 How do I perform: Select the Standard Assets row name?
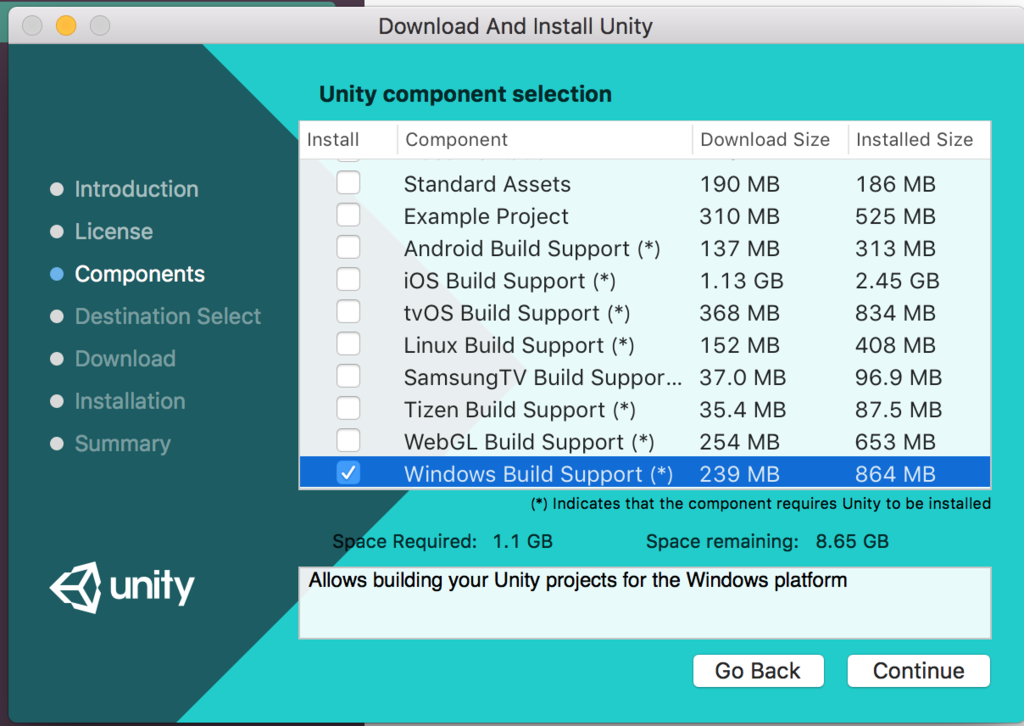click(487, 184)
